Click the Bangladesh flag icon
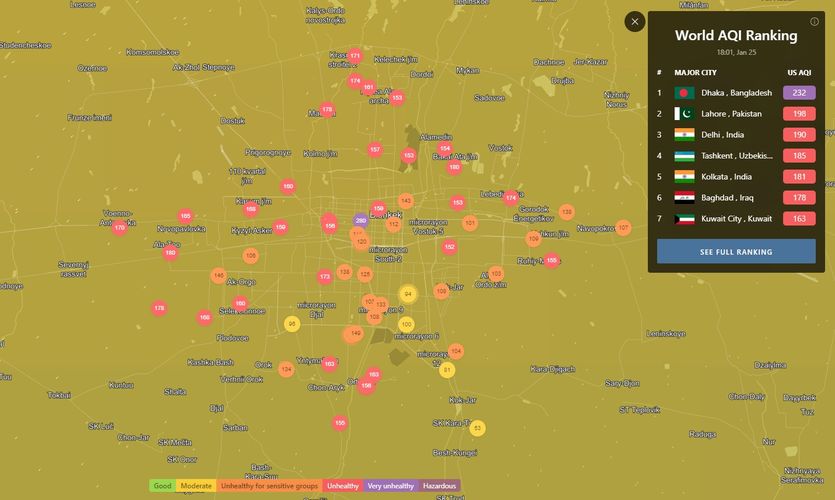The height and width of the screenshot is (500, 835). [684, 93]
